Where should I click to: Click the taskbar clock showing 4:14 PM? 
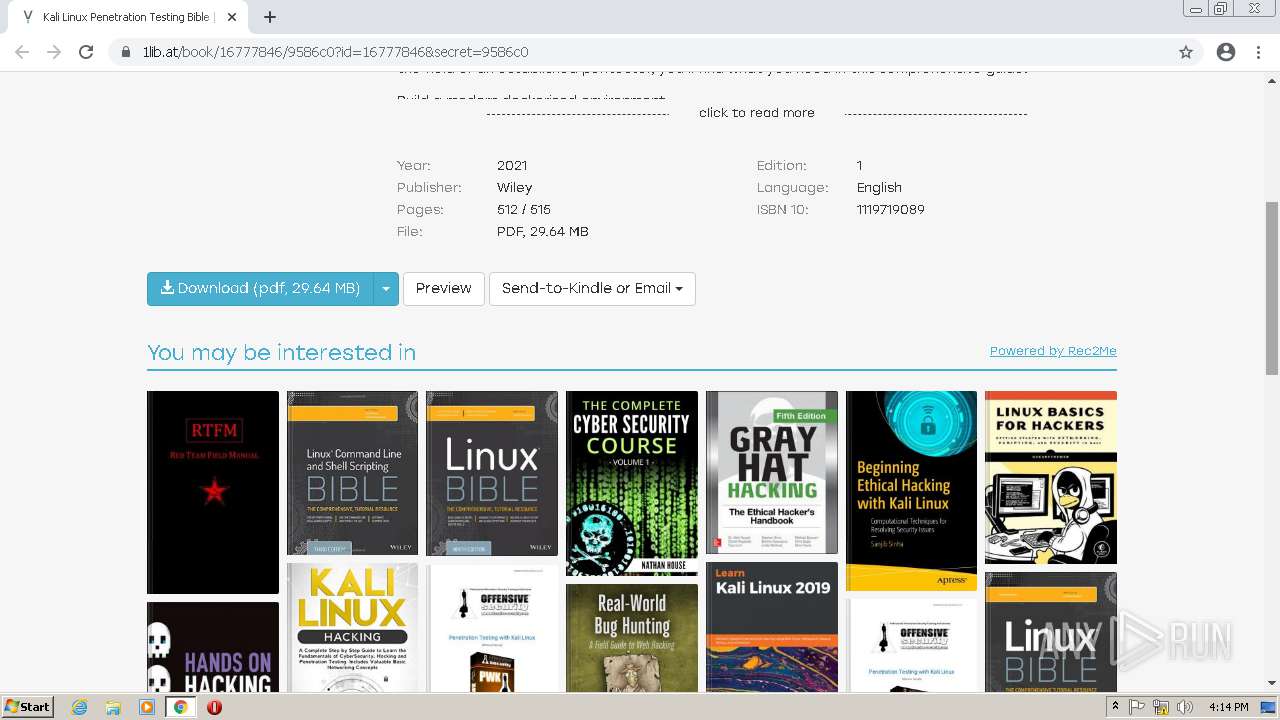click(x=1228, y=707)
